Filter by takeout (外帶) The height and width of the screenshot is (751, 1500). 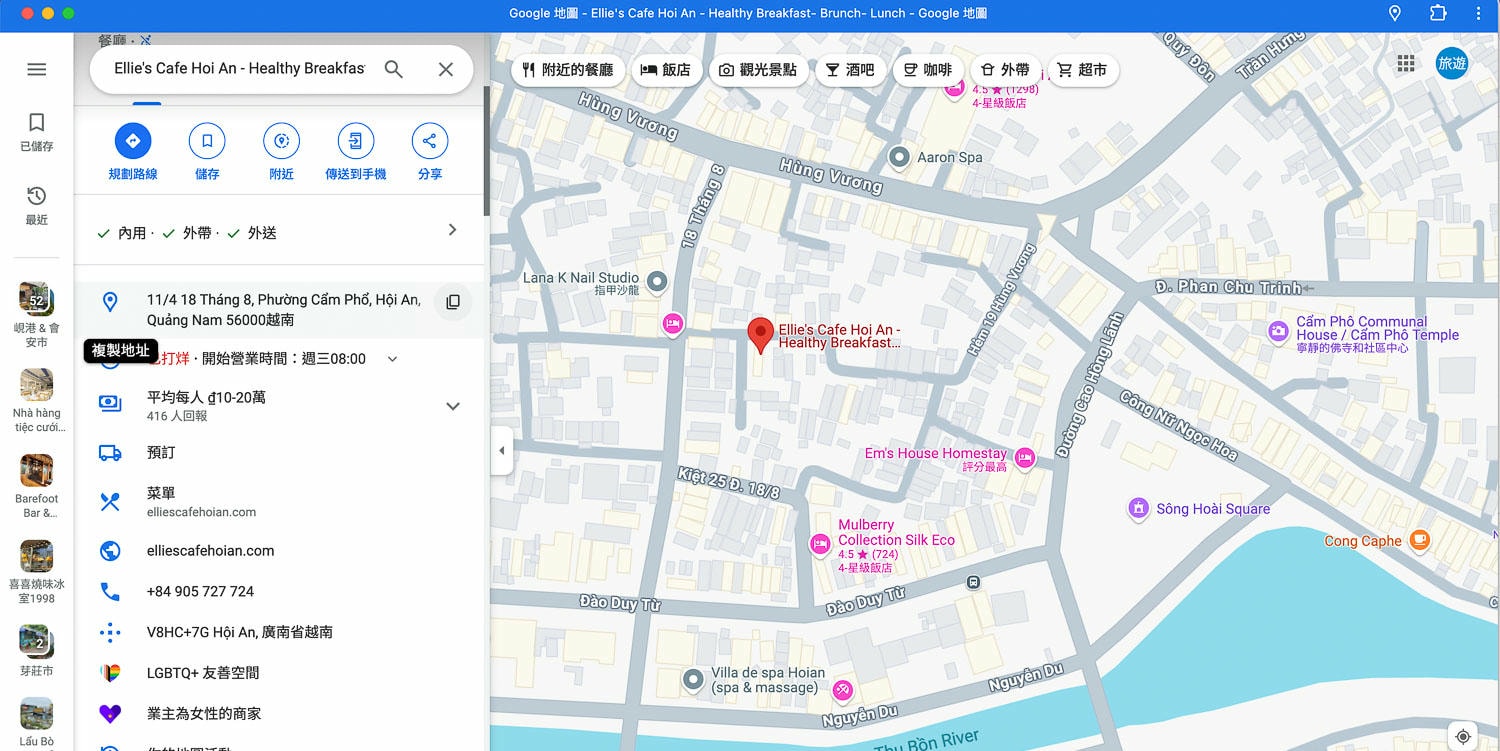coord(1005,70)
